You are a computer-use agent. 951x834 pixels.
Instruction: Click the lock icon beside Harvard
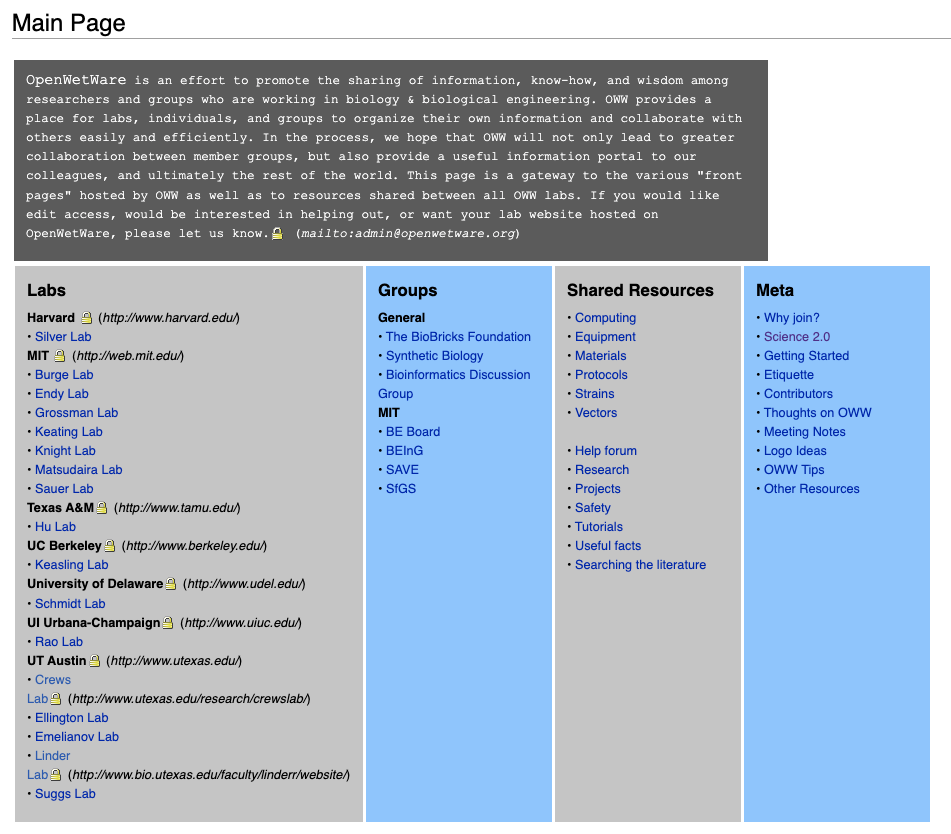click(x=87, y=318)
